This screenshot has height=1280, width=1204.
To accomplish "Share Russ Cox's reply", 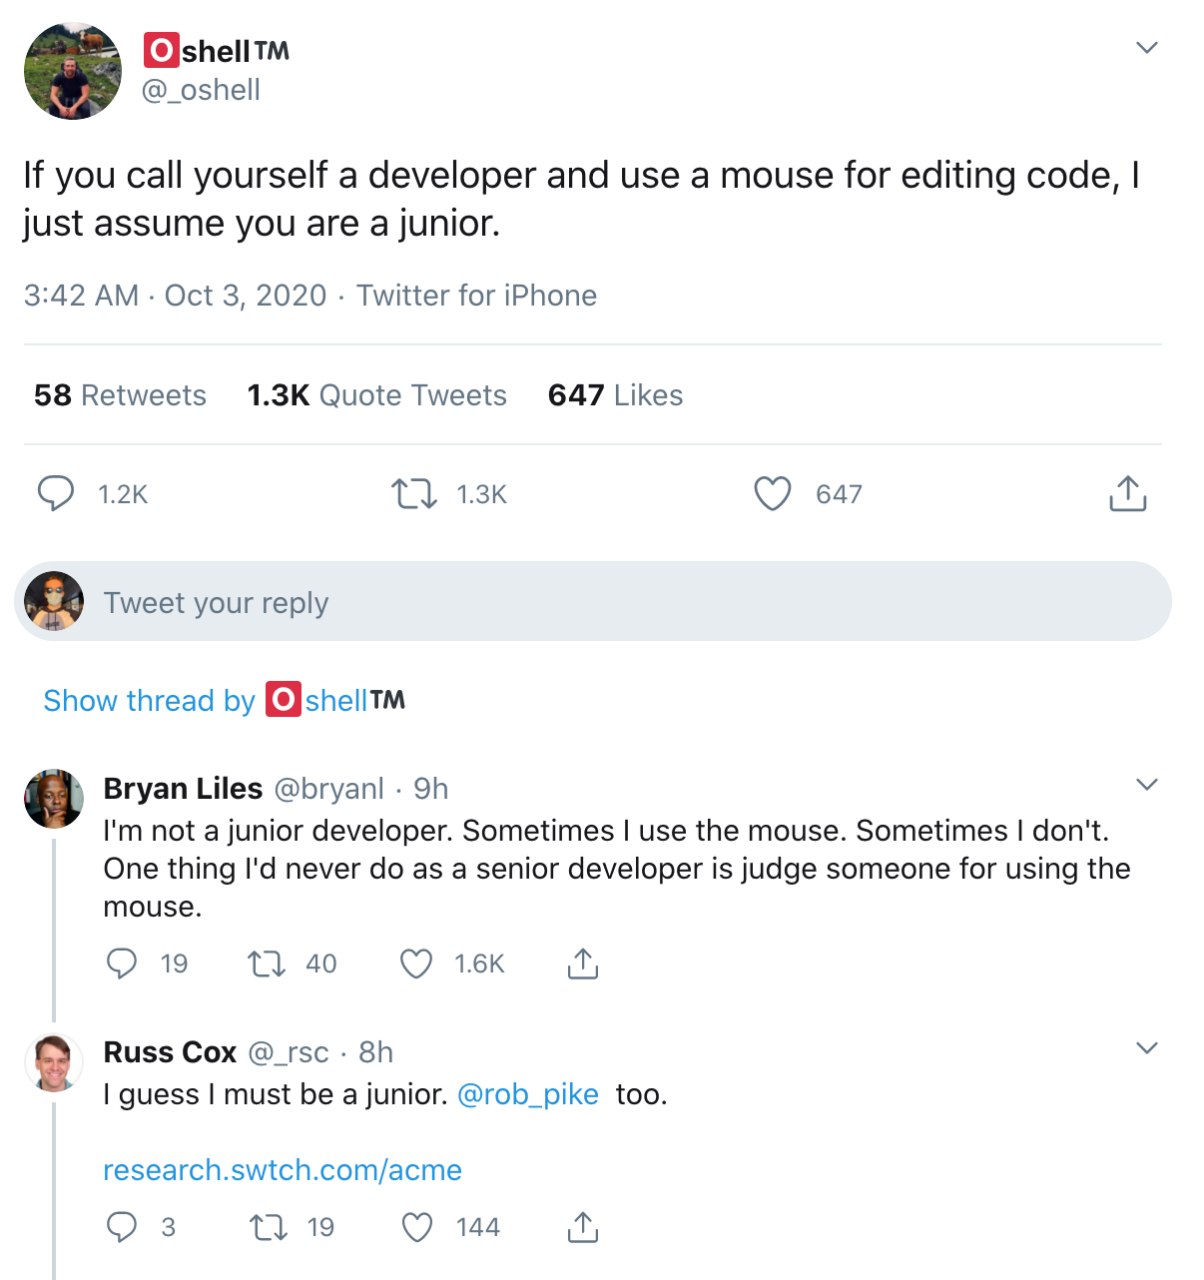I will 582,1227.
